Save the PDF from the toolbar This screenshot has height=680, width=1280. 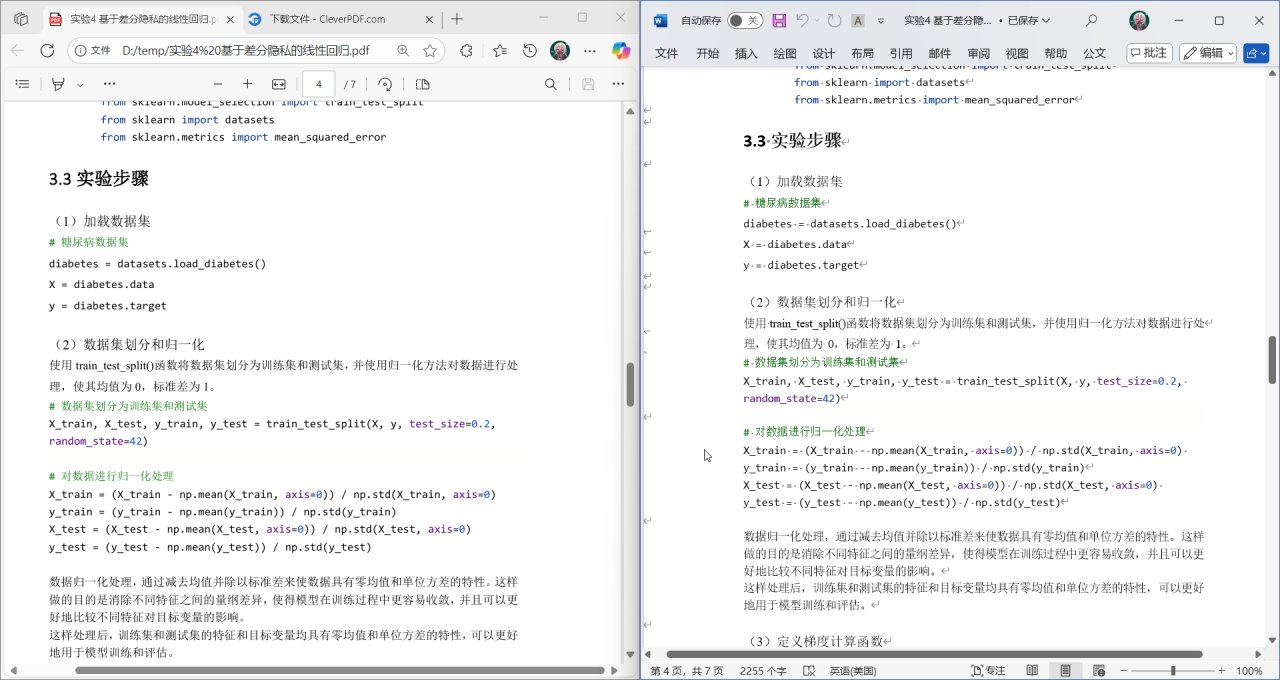[588, 85]
